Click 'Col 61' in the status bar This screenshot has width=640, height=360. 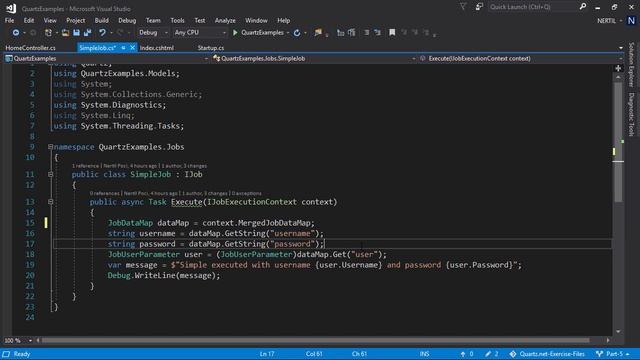pos(314,354)
